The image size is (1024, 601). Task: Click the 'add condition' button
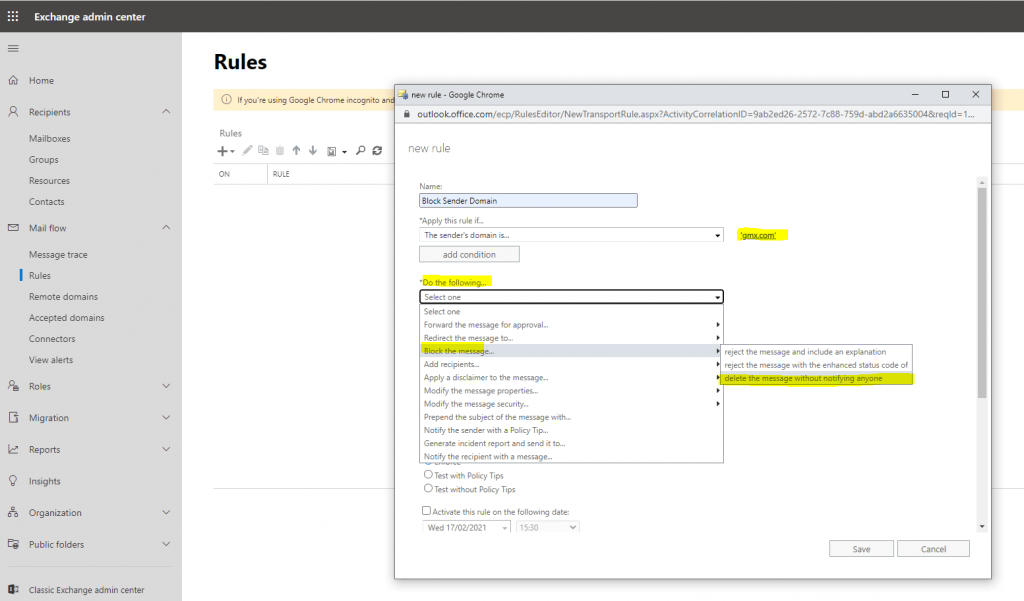pos(469,254)
